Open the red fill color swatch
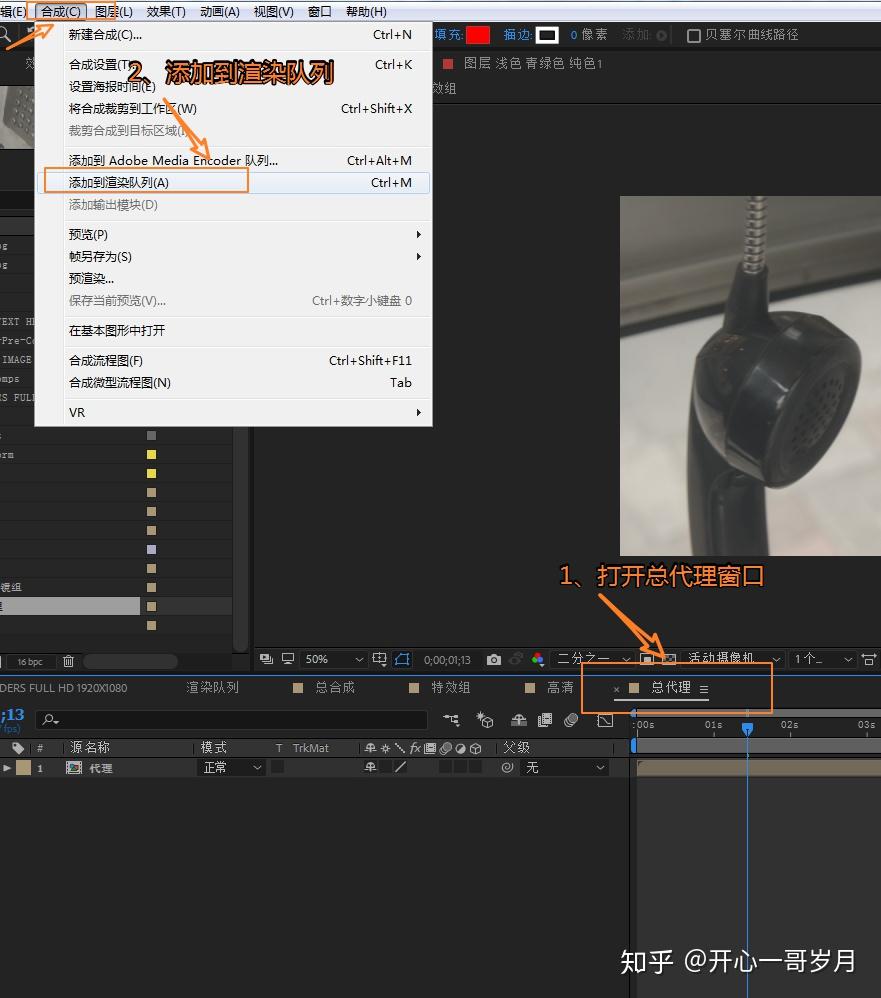This screenshot has width=881, height=998. (x=478, y=35)
